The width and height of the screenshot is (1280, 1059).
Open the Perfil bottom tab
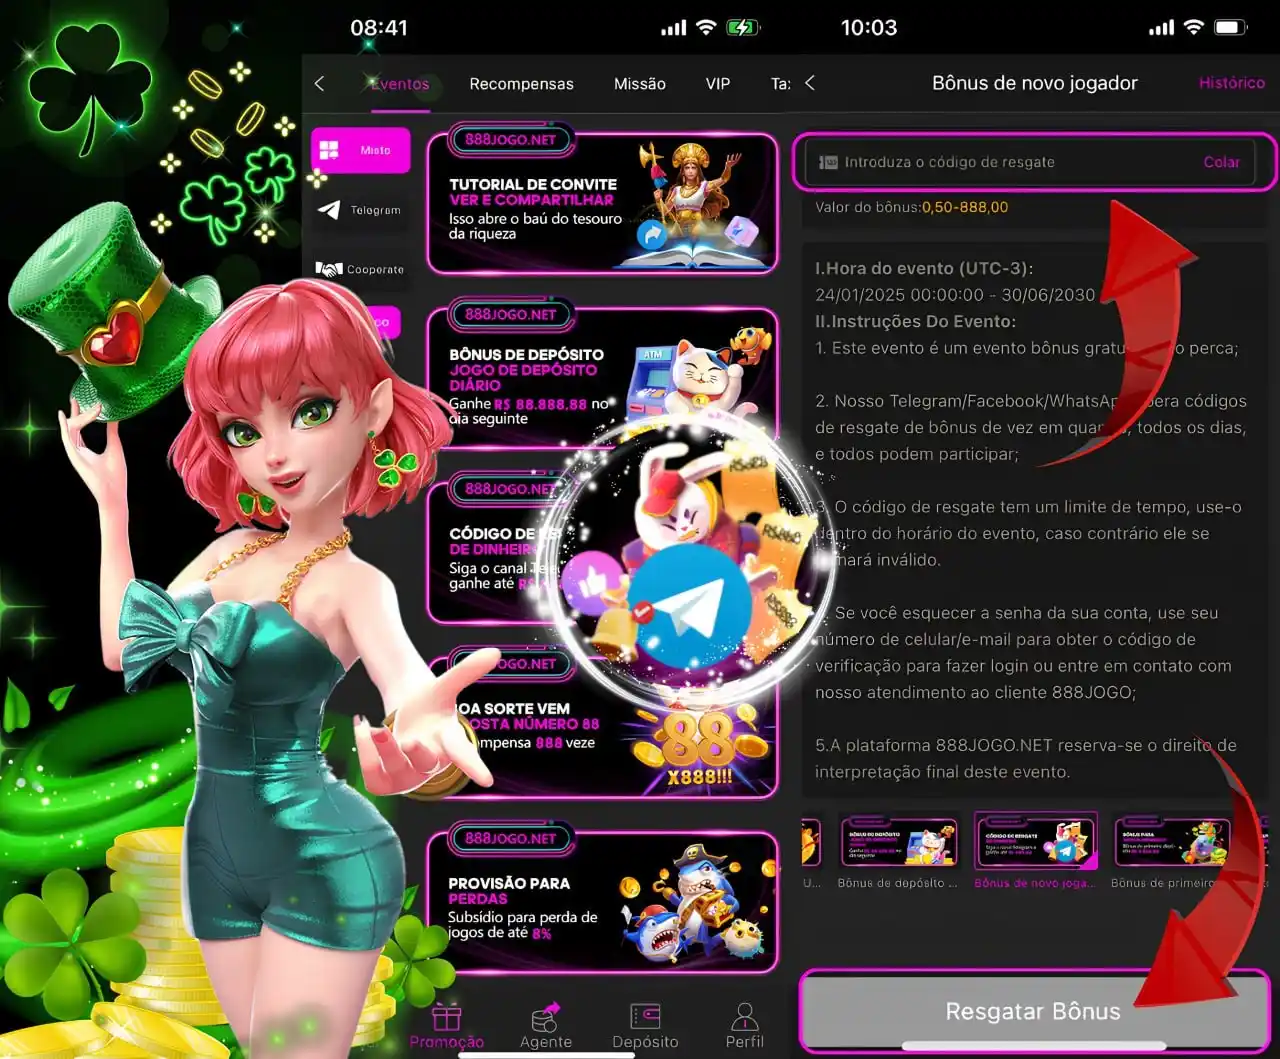[744, 1026]
